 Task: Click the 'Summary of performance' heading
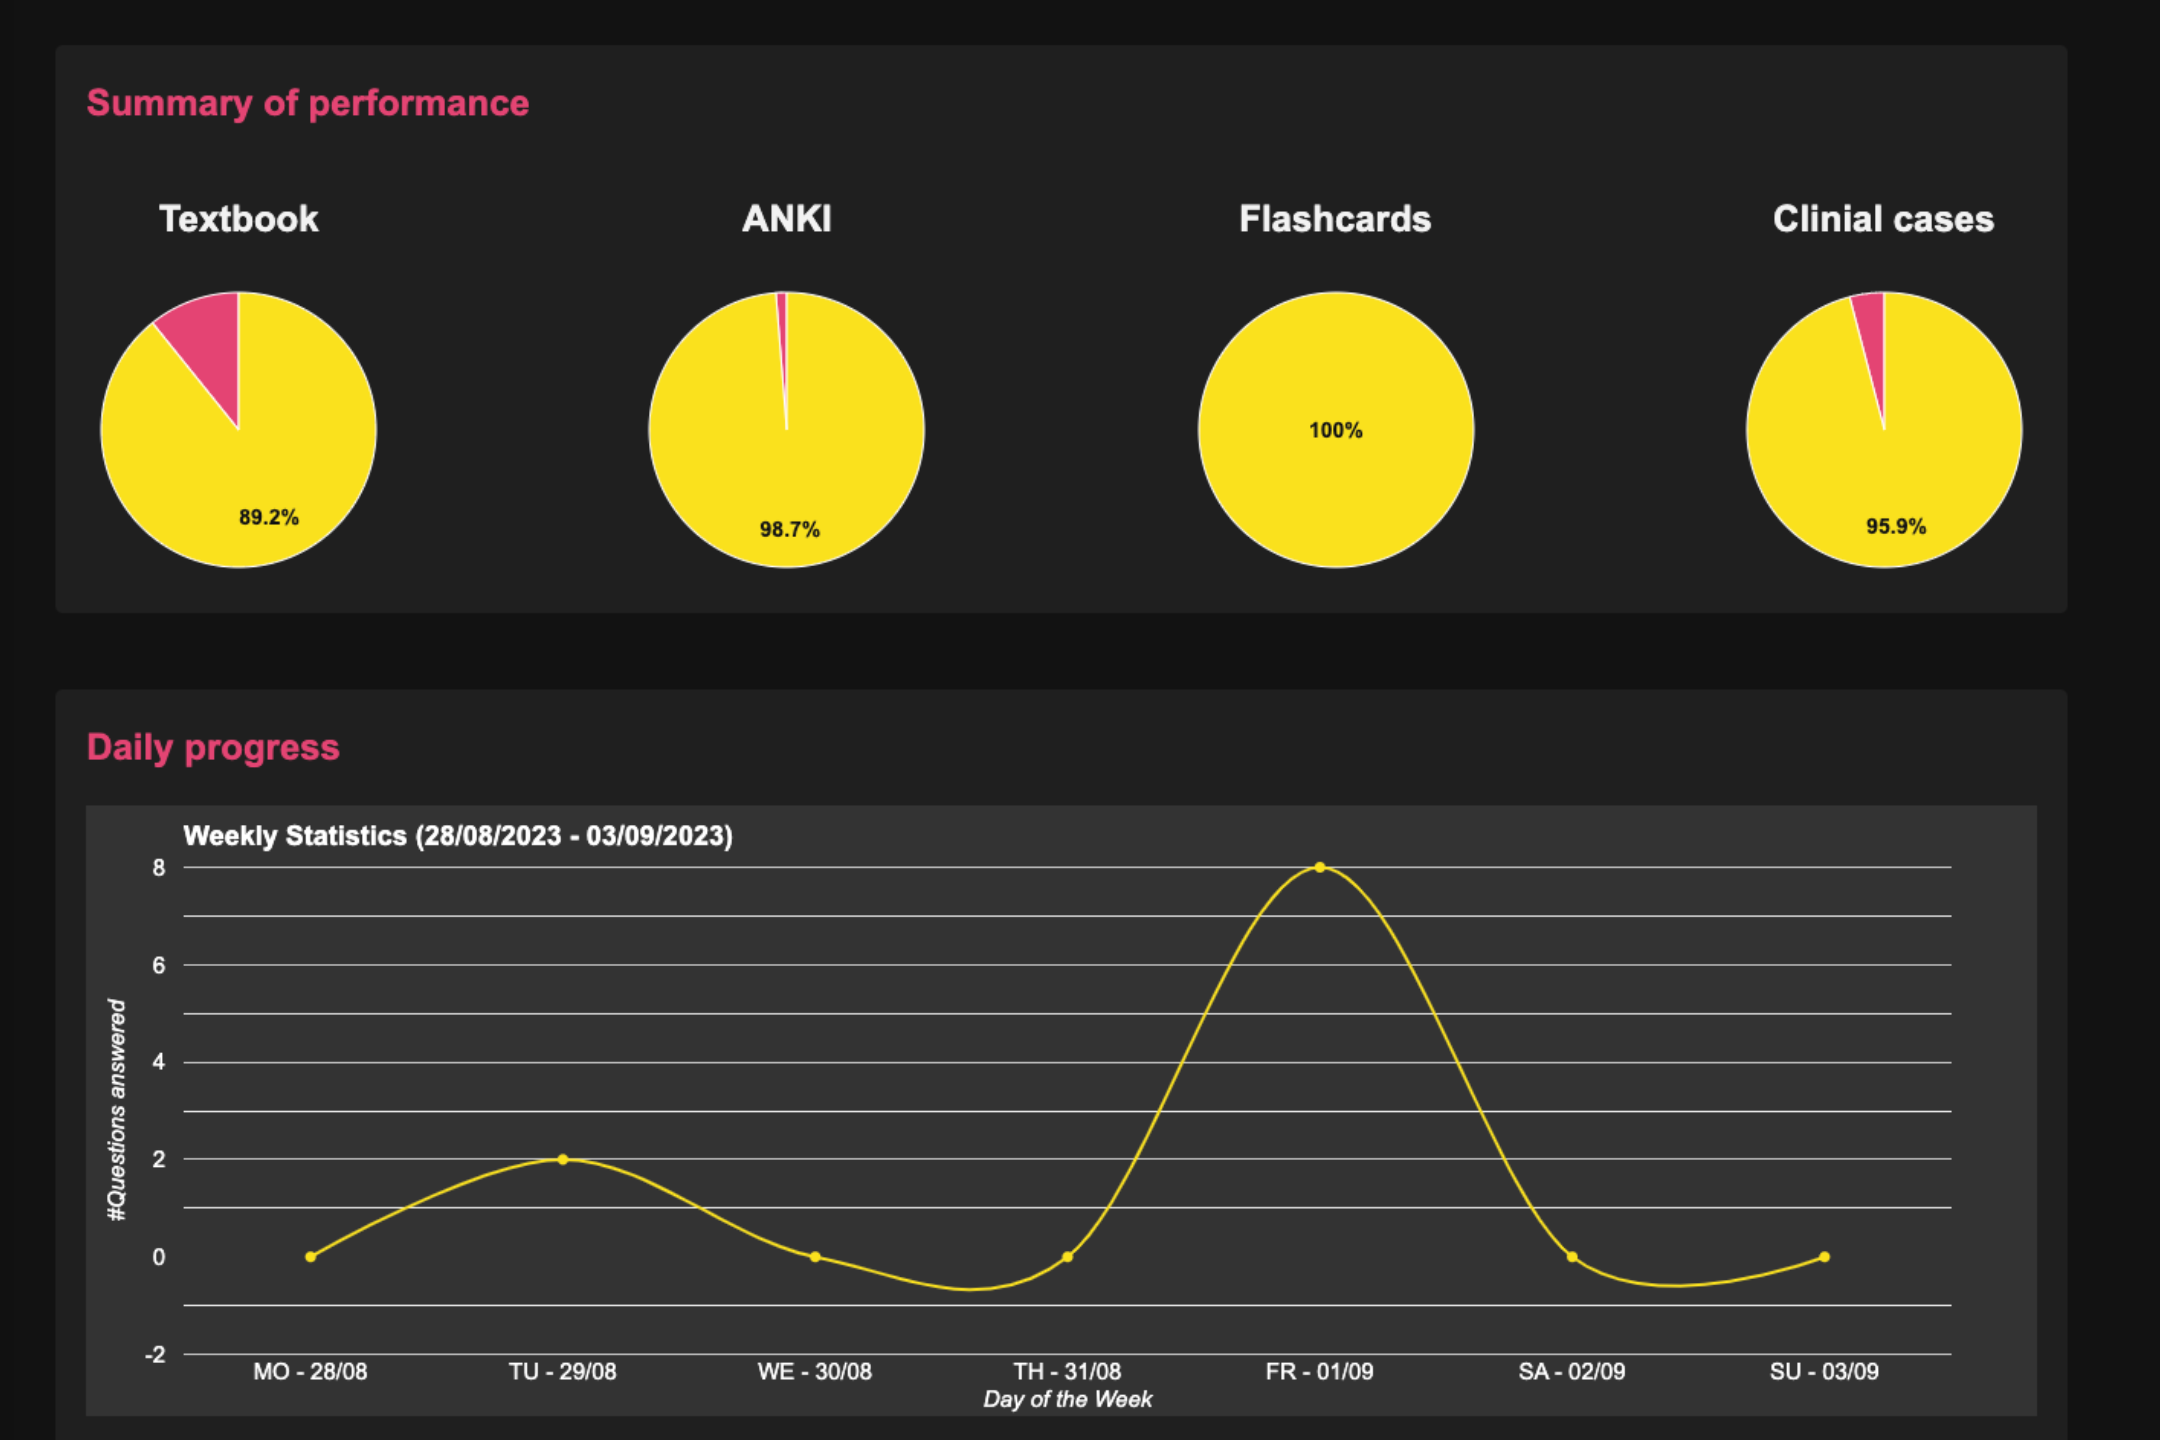pos(308,104)
